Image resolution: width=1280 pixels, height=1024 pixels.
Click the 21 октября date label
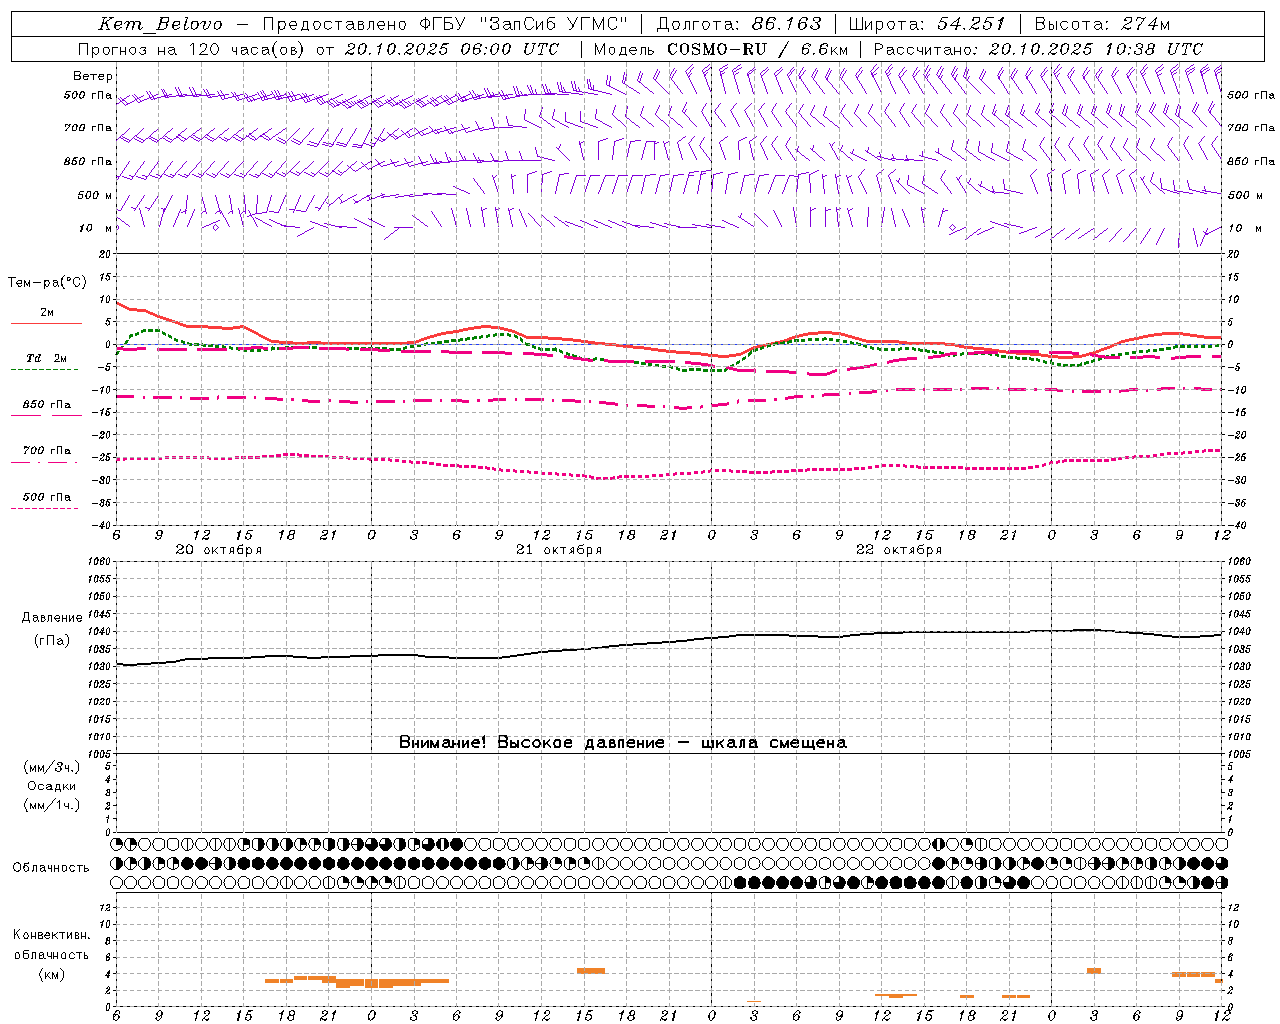click(559, 550)
